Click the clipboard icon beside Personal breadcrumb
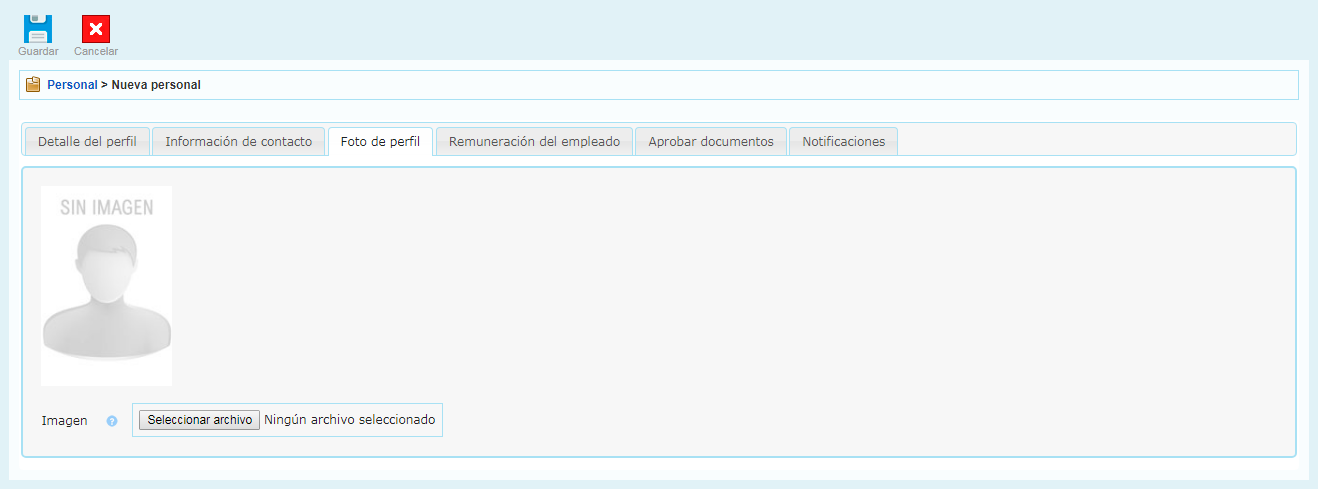1318x489 pixels. (x=33, y=85)
